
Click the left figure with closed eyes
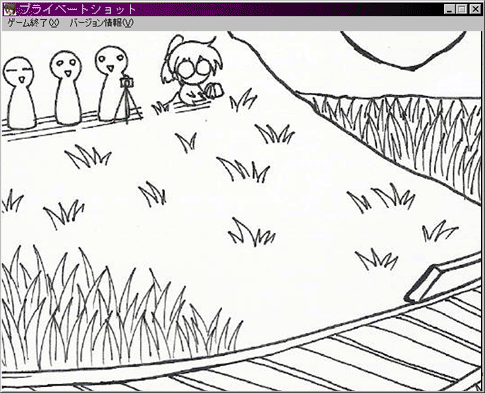[x=20, y=93]
